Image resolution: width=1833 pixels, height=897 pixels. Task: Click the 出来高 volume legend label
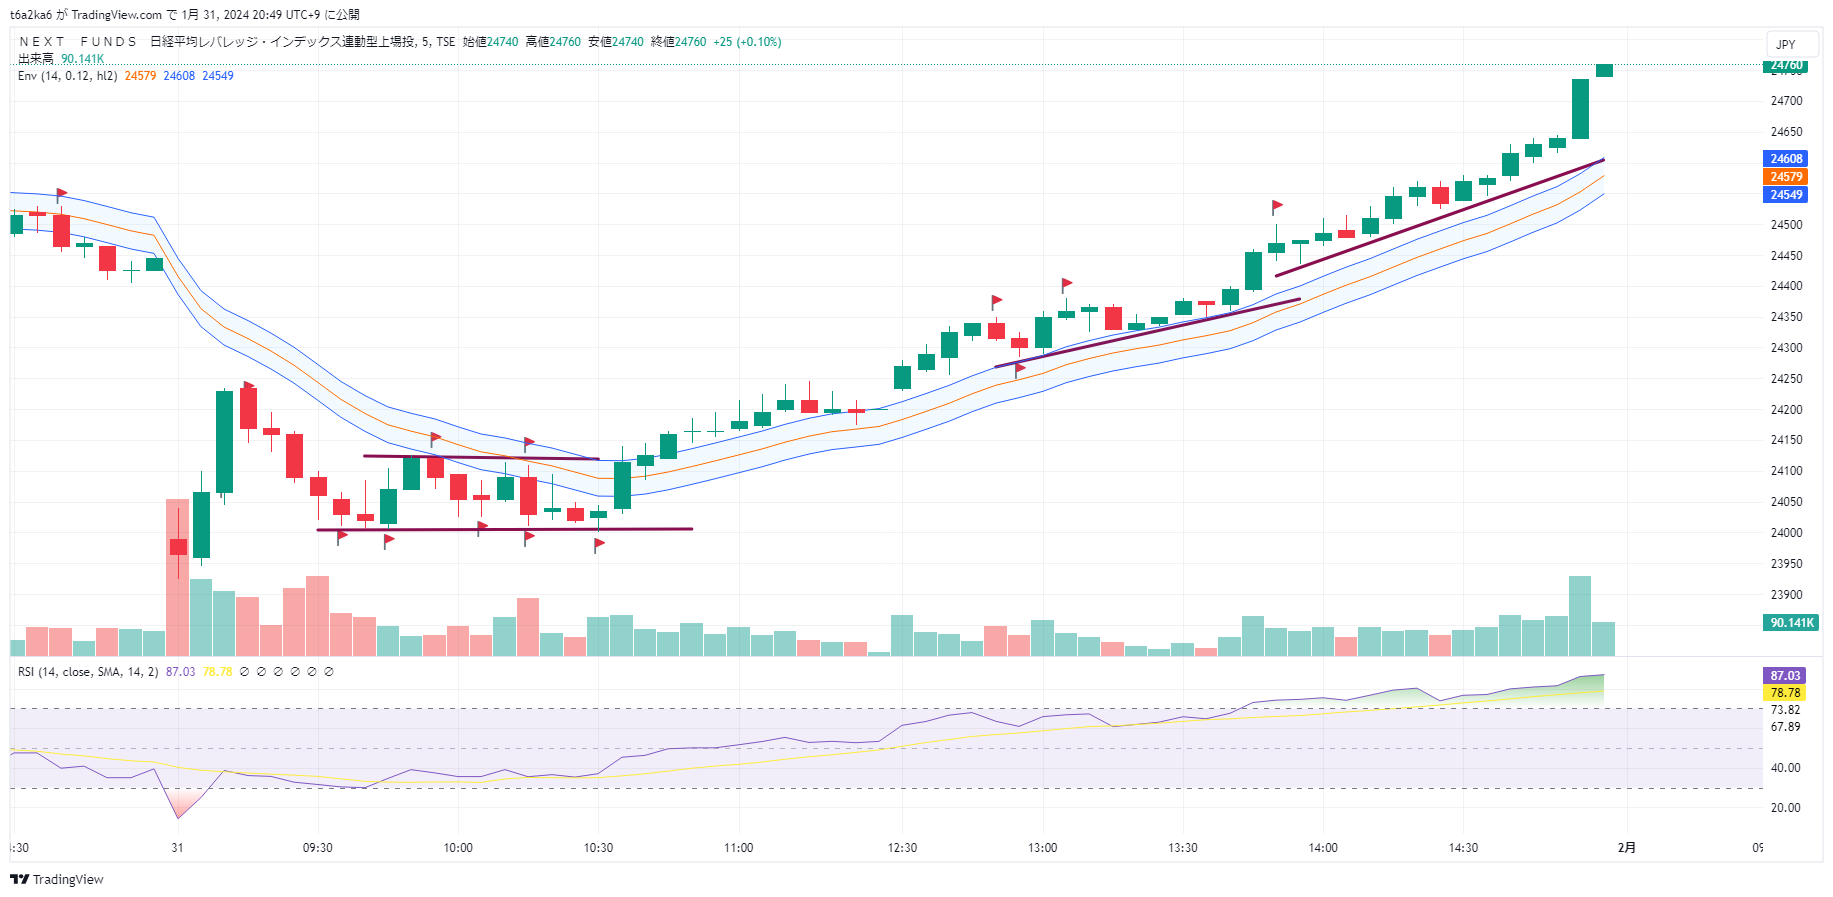[36, 59]
